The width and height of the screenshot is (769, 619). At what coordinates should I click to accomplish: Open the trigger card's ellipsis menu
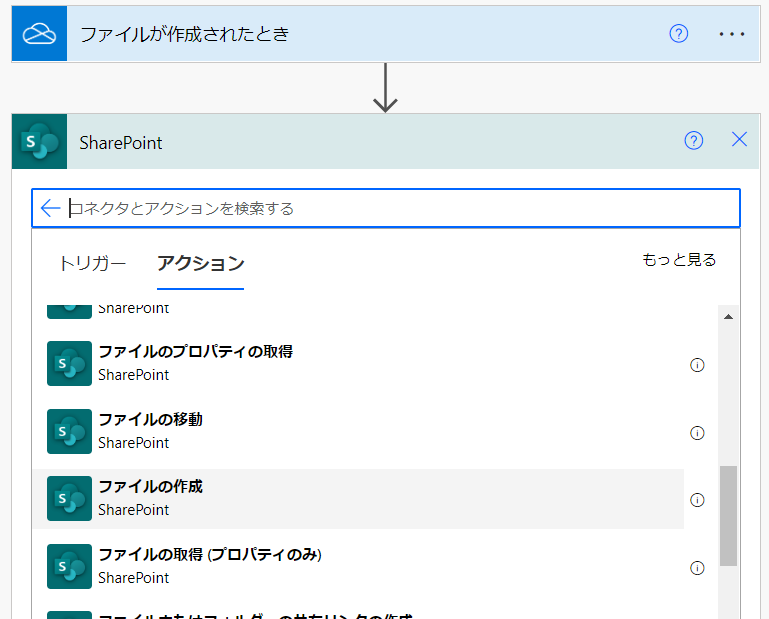[x=732, y=34]
